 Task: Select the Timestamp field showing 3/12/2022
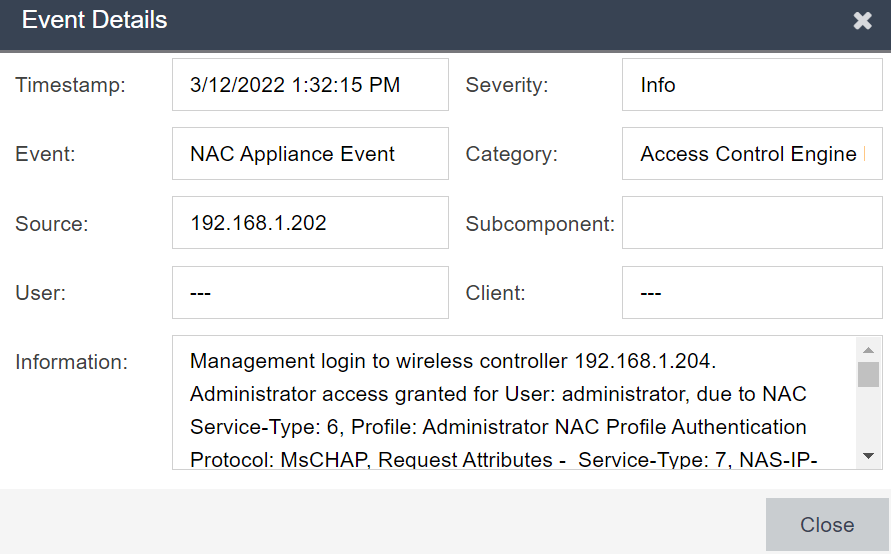pyautogui.click(x=310, y=85)
